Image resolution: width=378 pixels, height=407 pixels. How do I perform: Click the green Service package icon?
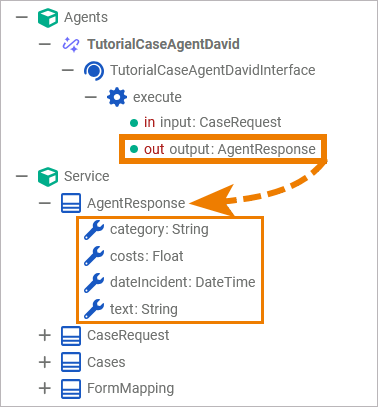click(x=48, y=176)
